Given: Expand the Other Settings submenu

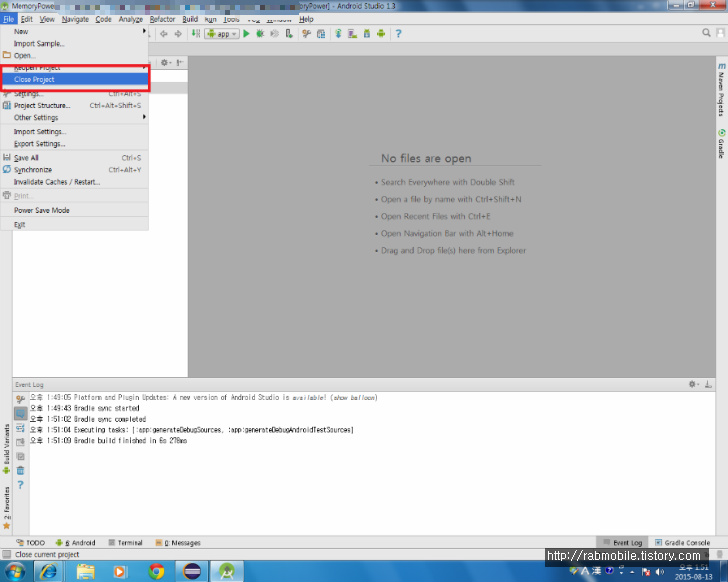Looking at the screenshot, I should point(74,117).
